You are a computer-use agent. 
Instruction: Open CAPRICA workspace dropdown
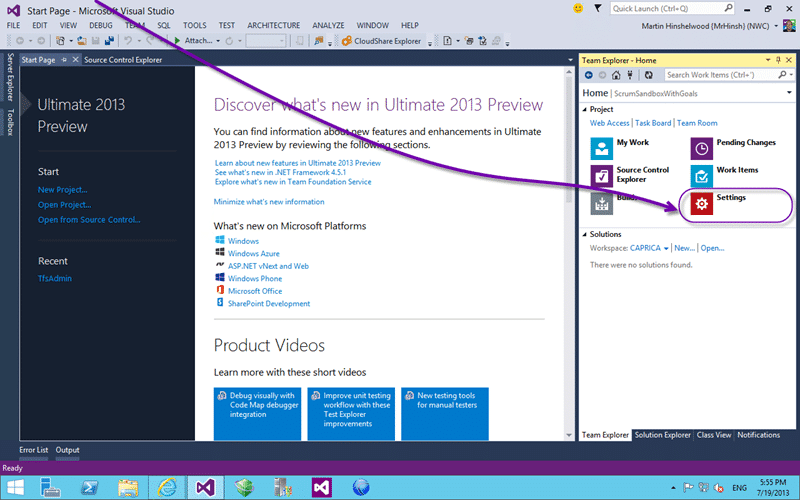tap(666, 248)
